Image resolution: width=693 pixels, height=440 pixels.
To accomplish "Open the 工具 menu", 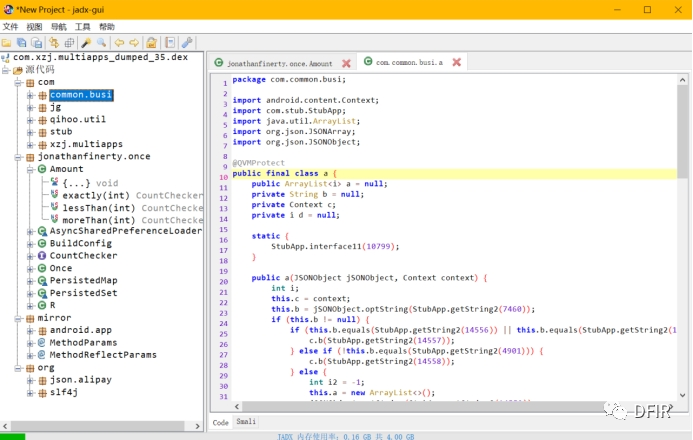I will click(82, 27).
